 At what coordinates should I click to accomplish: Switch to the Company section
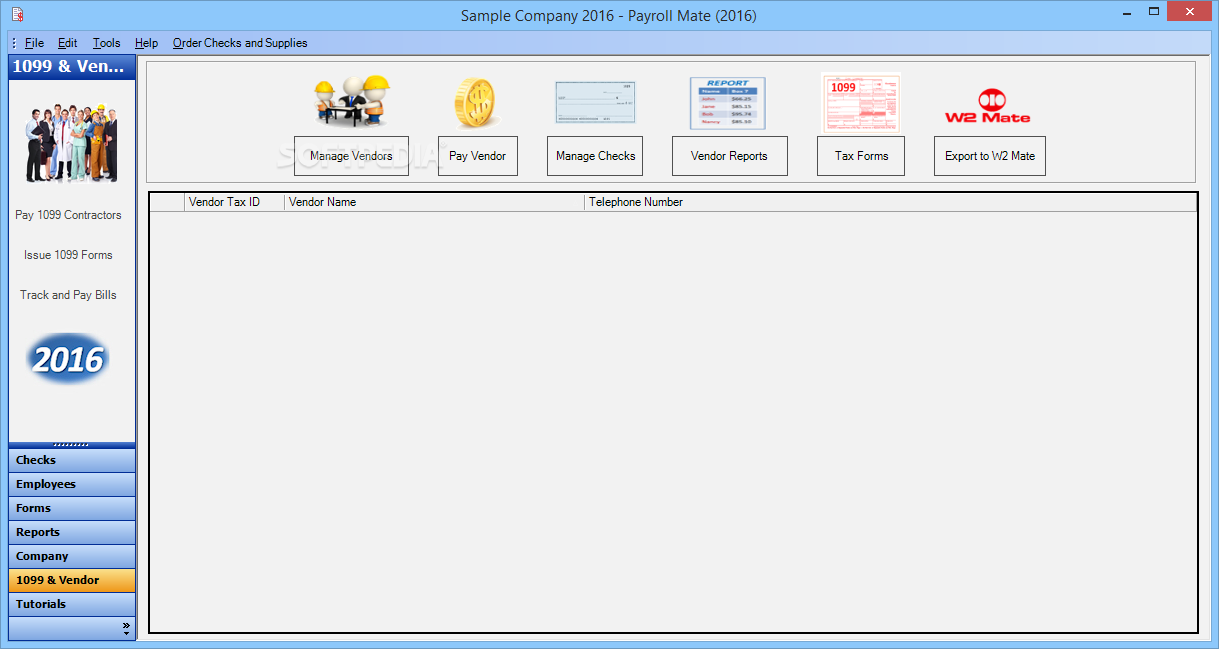pos(72,556)
